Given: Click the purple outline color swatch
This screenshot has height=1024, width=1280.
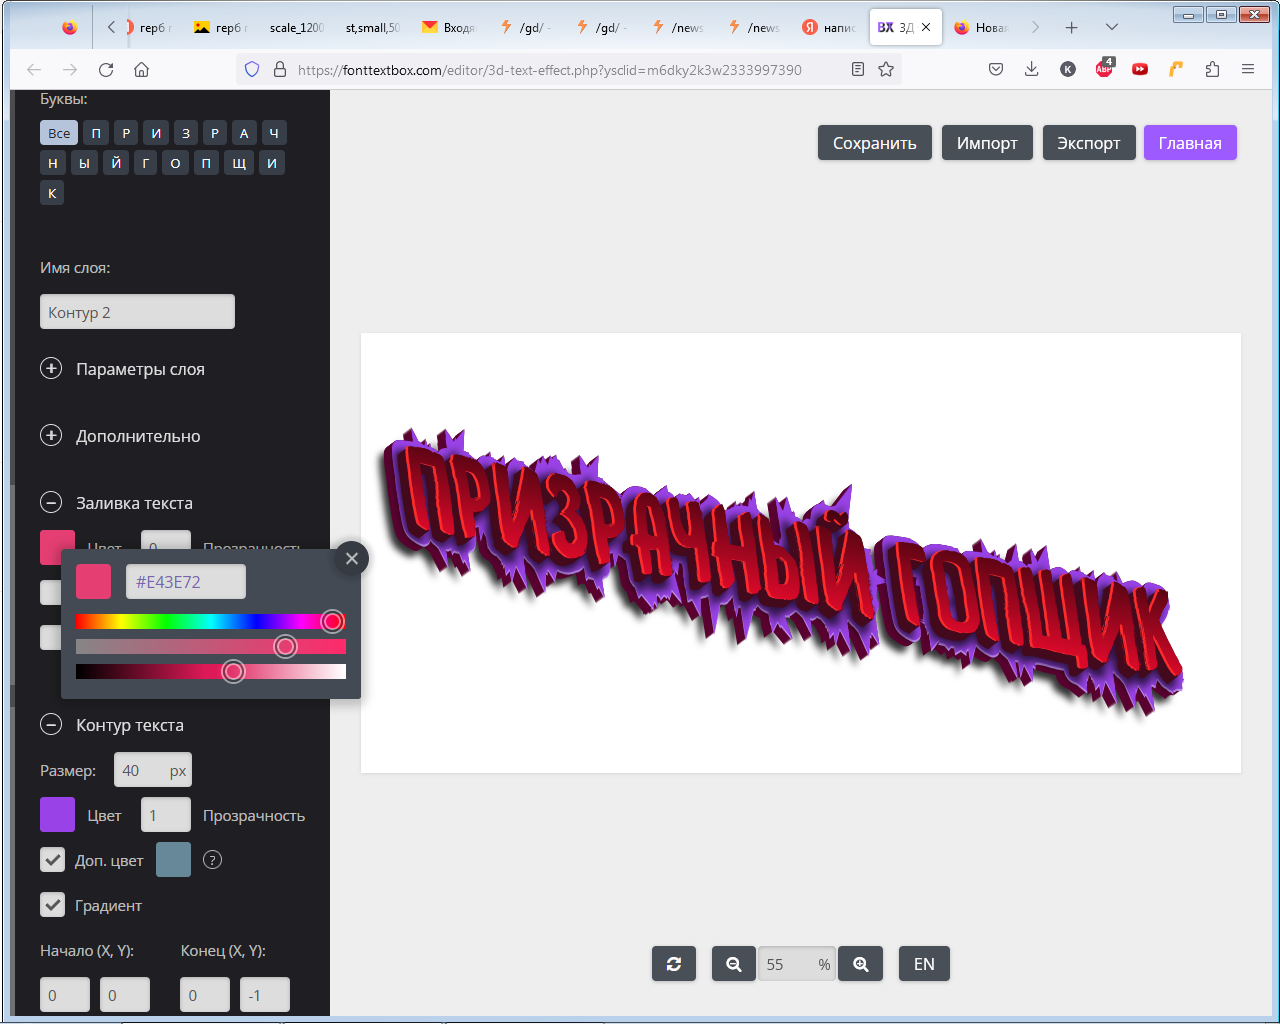Looking at the screenshot, I should (x=57, y=815).
